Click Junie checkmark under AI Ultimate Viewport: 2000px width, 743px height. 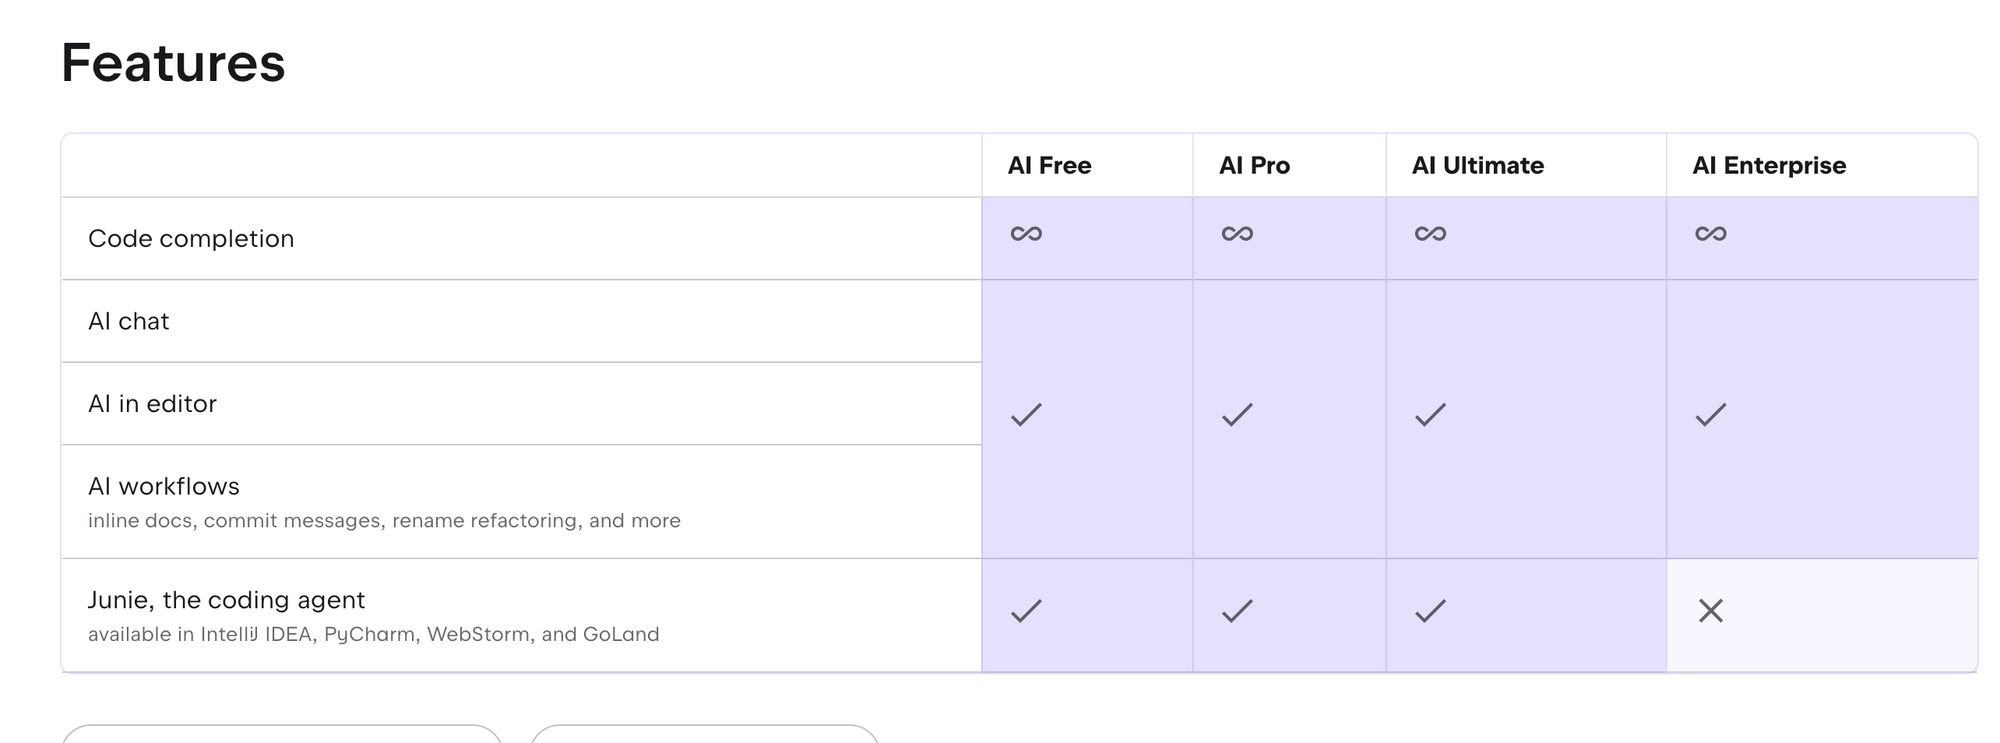(x=1430, y=611)
